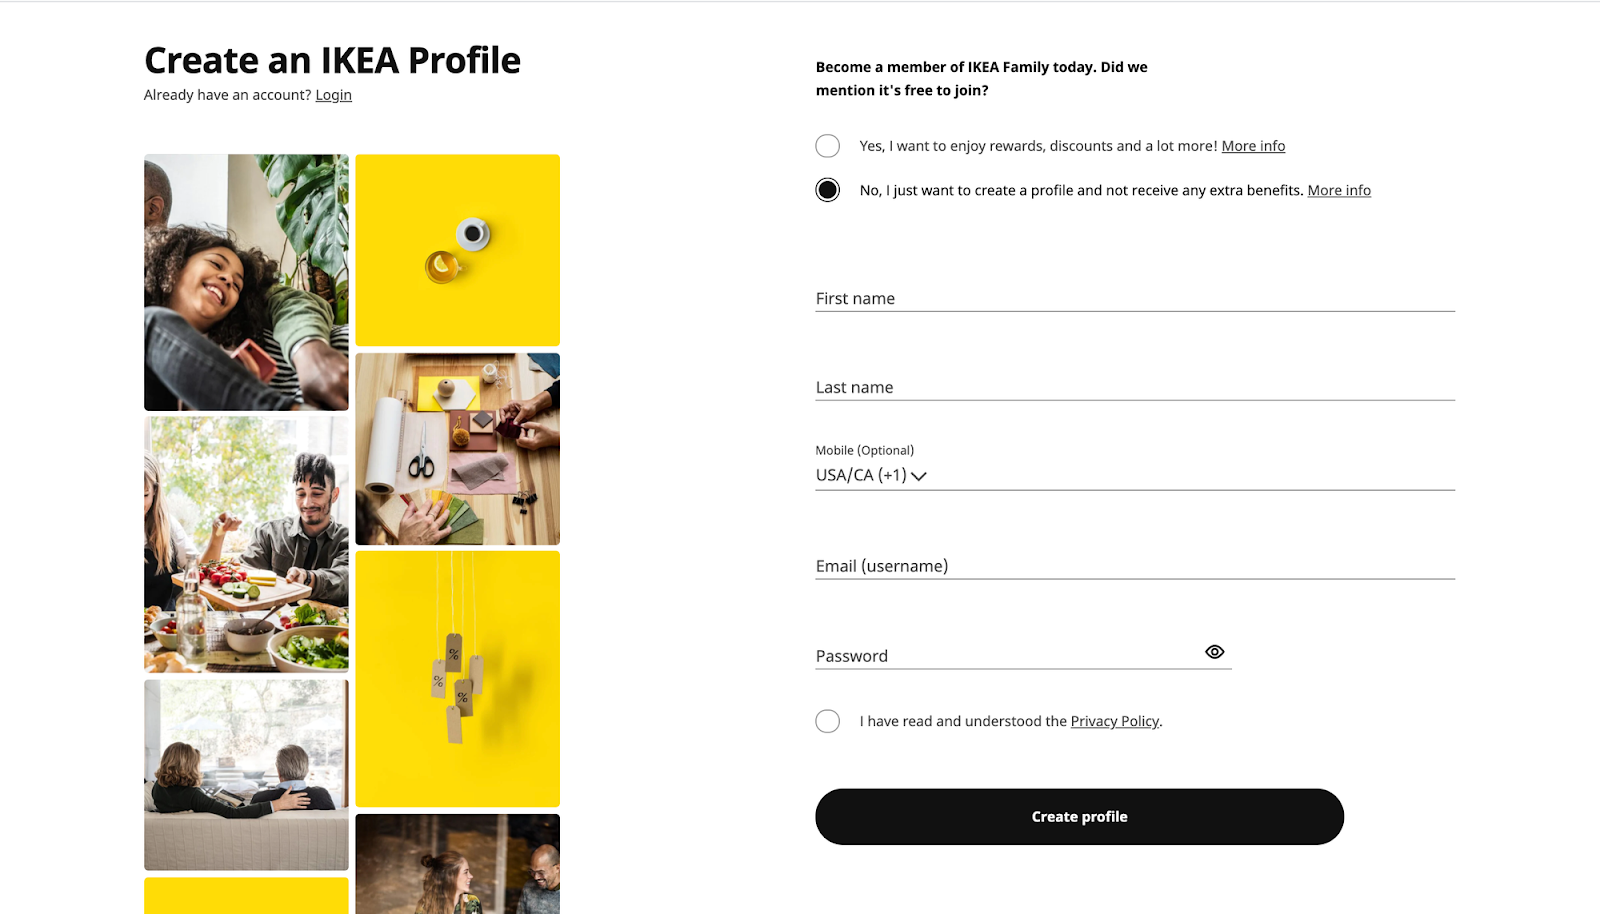This screenshot has width=1600, height=914.
Task: Open the Login link
Action: pos(333,95)
